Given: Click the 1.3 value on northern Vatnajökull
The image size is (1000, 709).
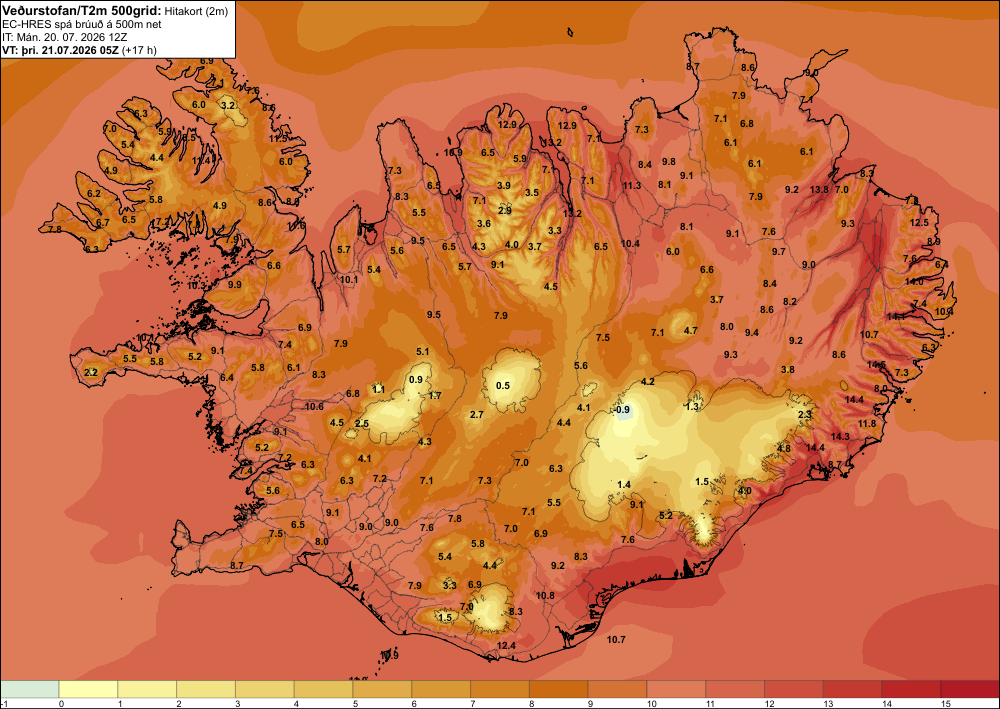Looking at the screenshot, I should (x=693, y=406).
